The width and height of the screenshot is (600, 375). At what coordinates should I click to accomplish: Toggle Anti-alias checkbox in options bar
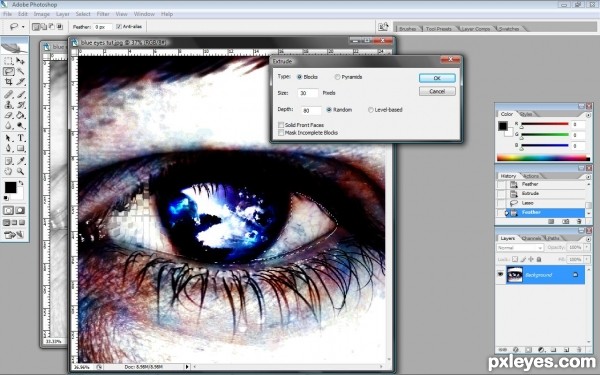[x=119, y=26]
